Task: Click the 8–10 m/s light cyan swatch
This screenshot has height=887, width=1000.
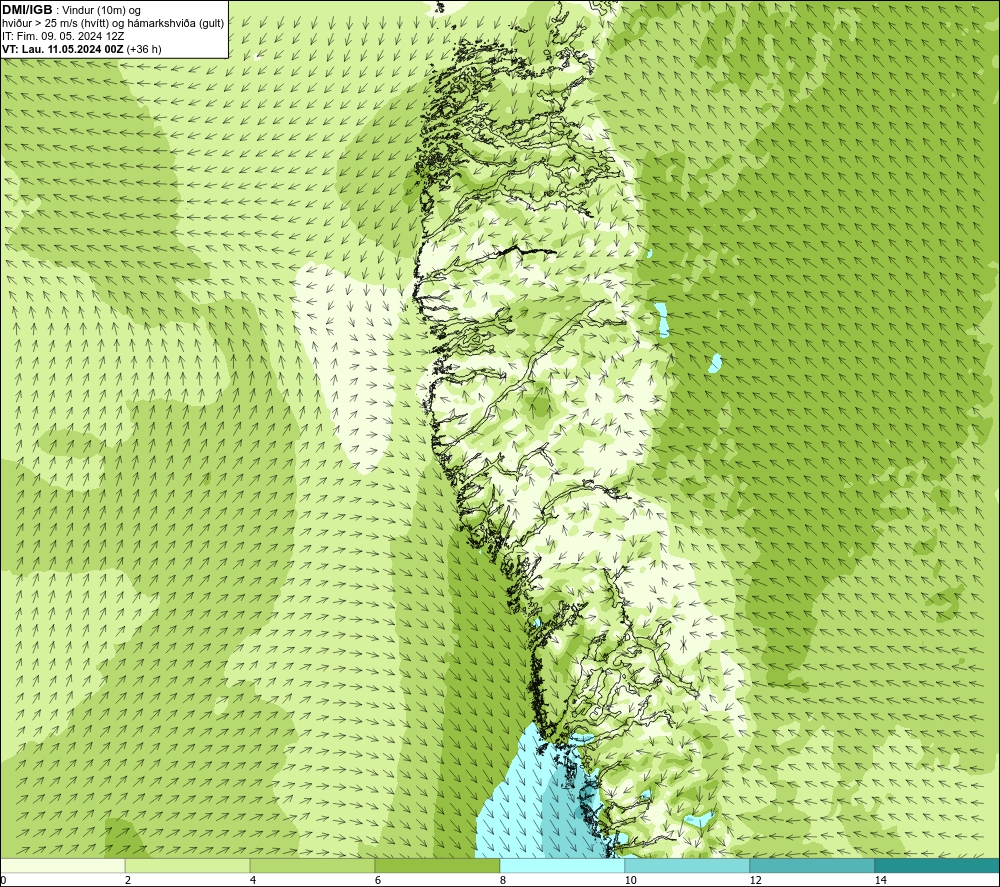Action: [562, 865]
